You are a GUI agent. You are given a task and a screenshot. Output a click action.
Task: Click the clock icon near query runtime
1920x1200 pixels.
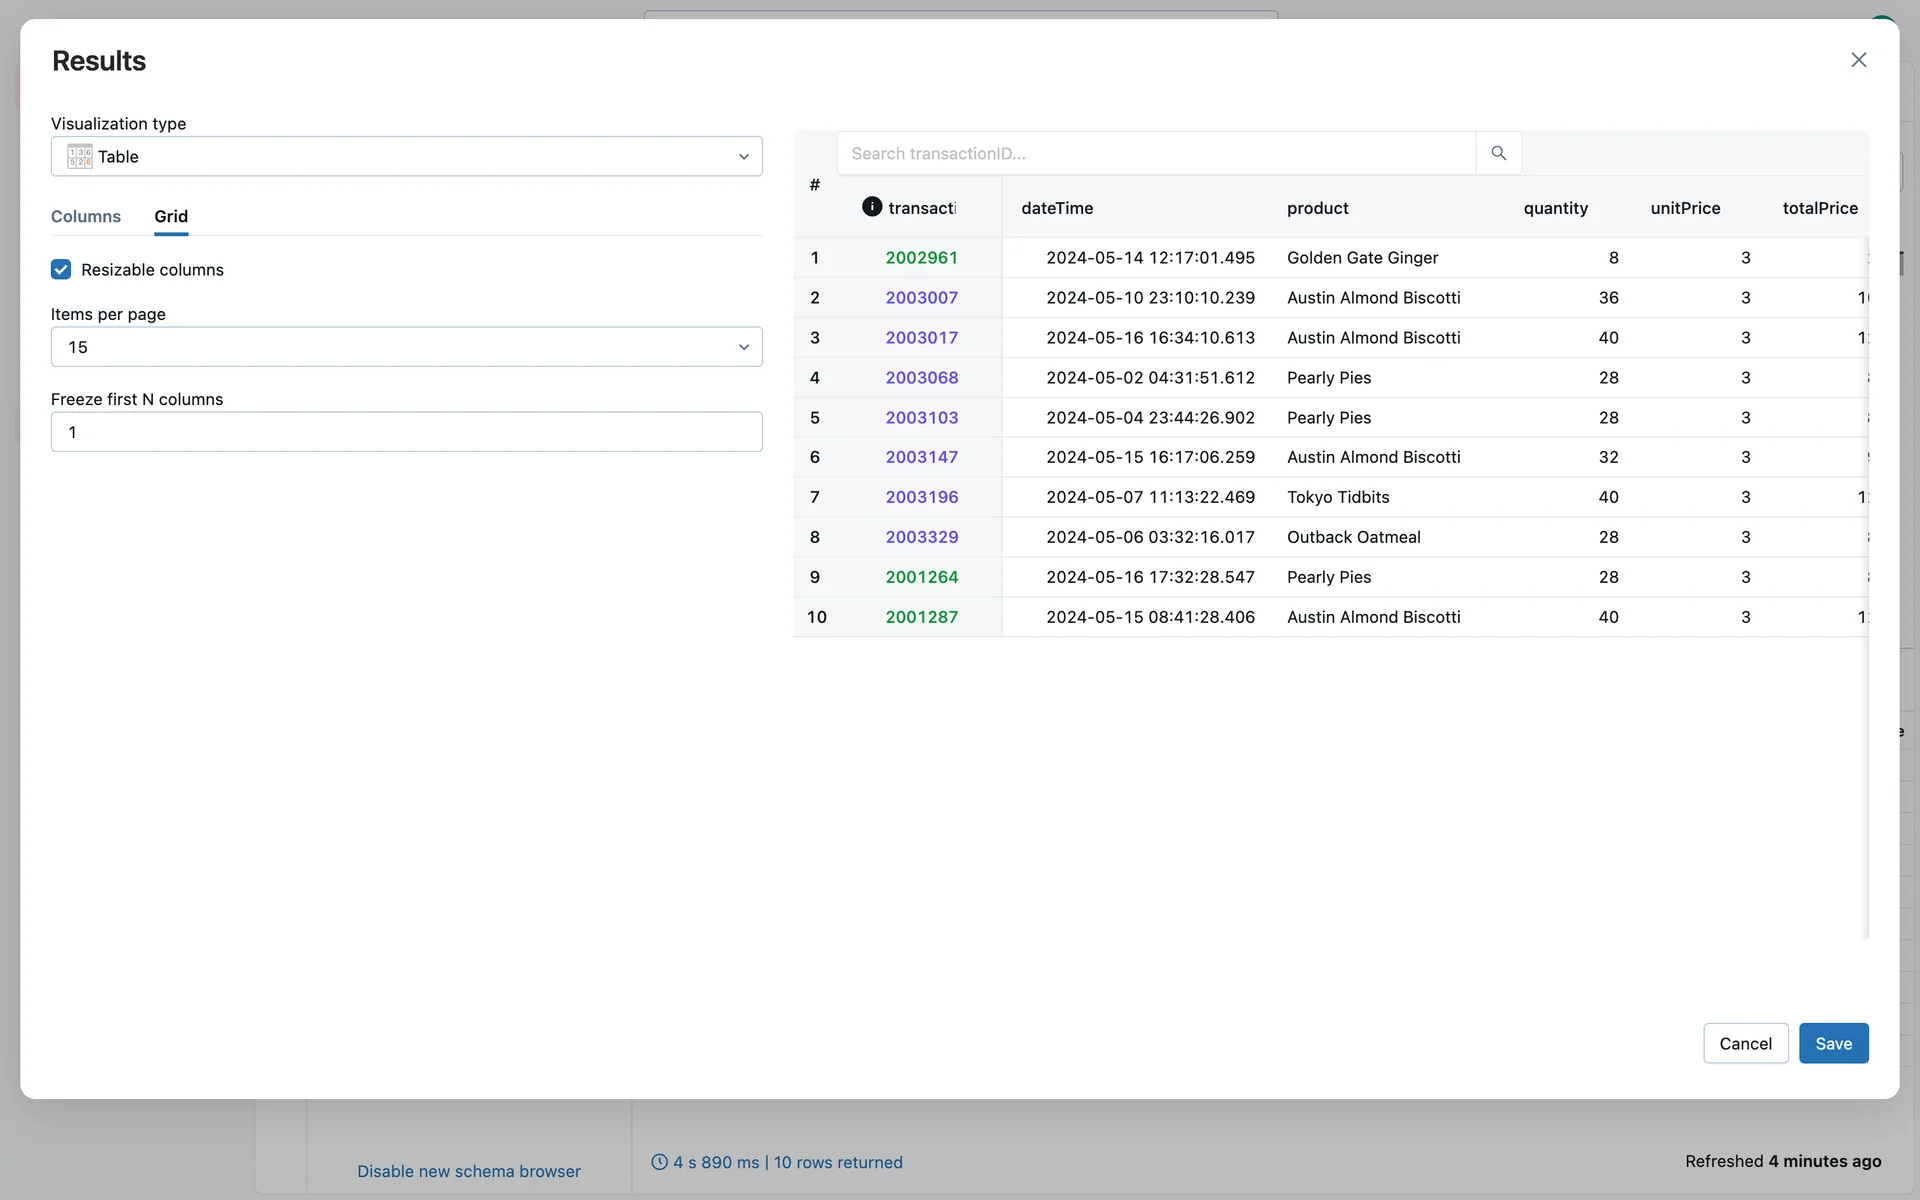pos(659,1162)
